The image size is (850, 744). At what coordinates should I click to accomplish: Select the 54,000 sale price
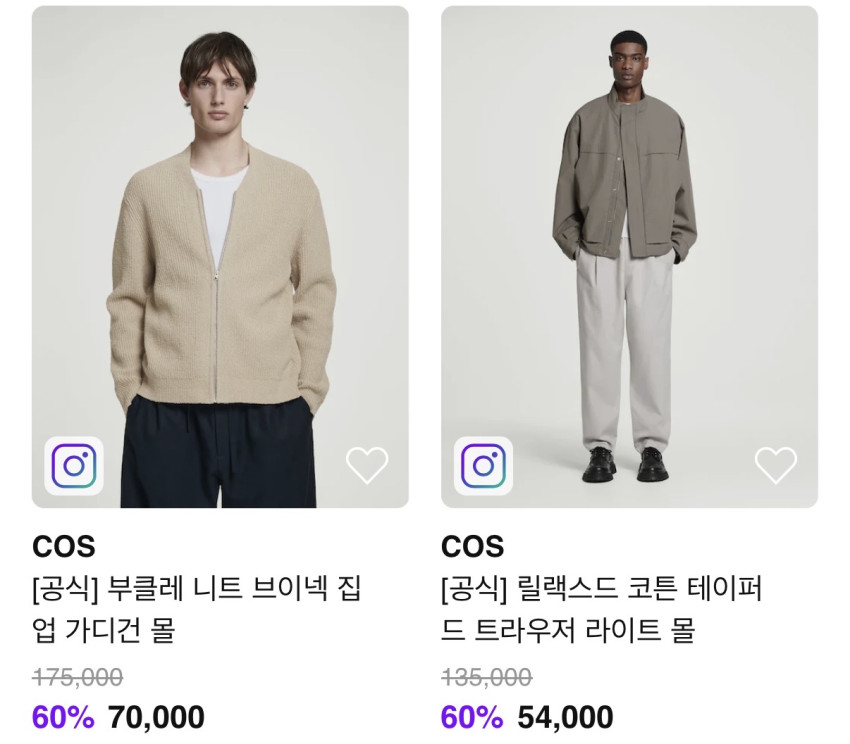coord(565,717)
